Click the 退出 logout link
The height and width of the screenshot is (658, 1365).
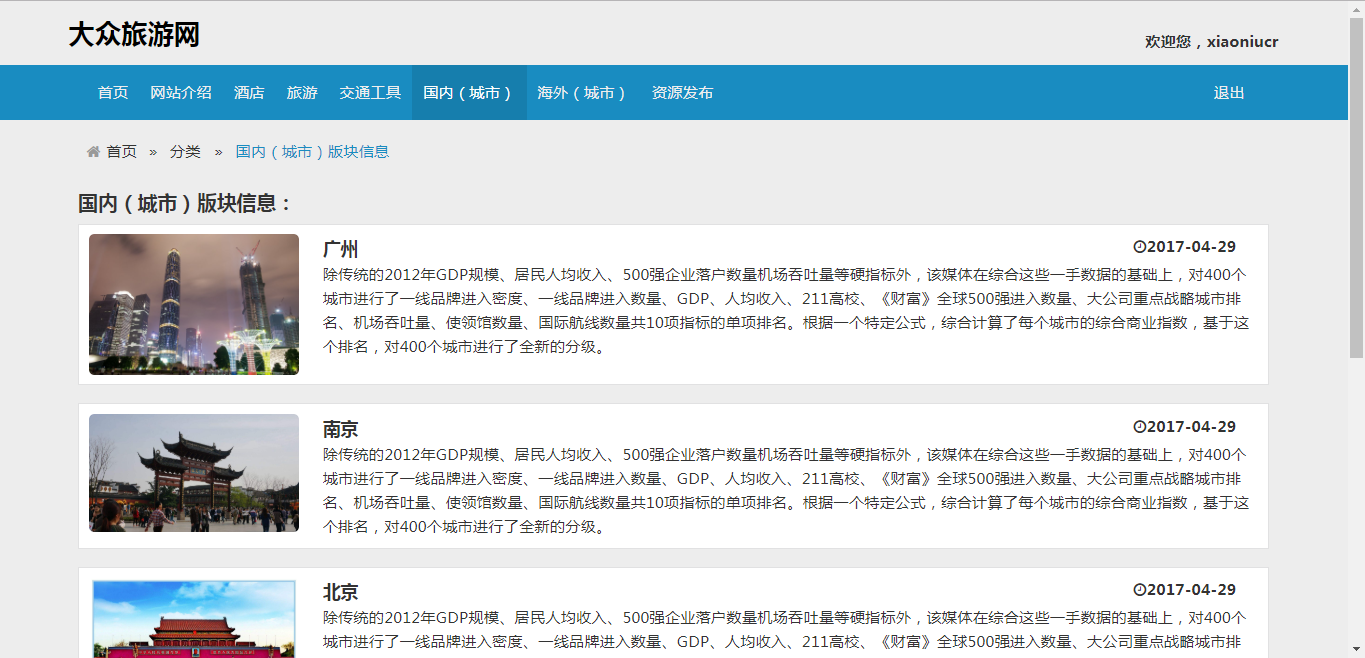(1229, 93)
